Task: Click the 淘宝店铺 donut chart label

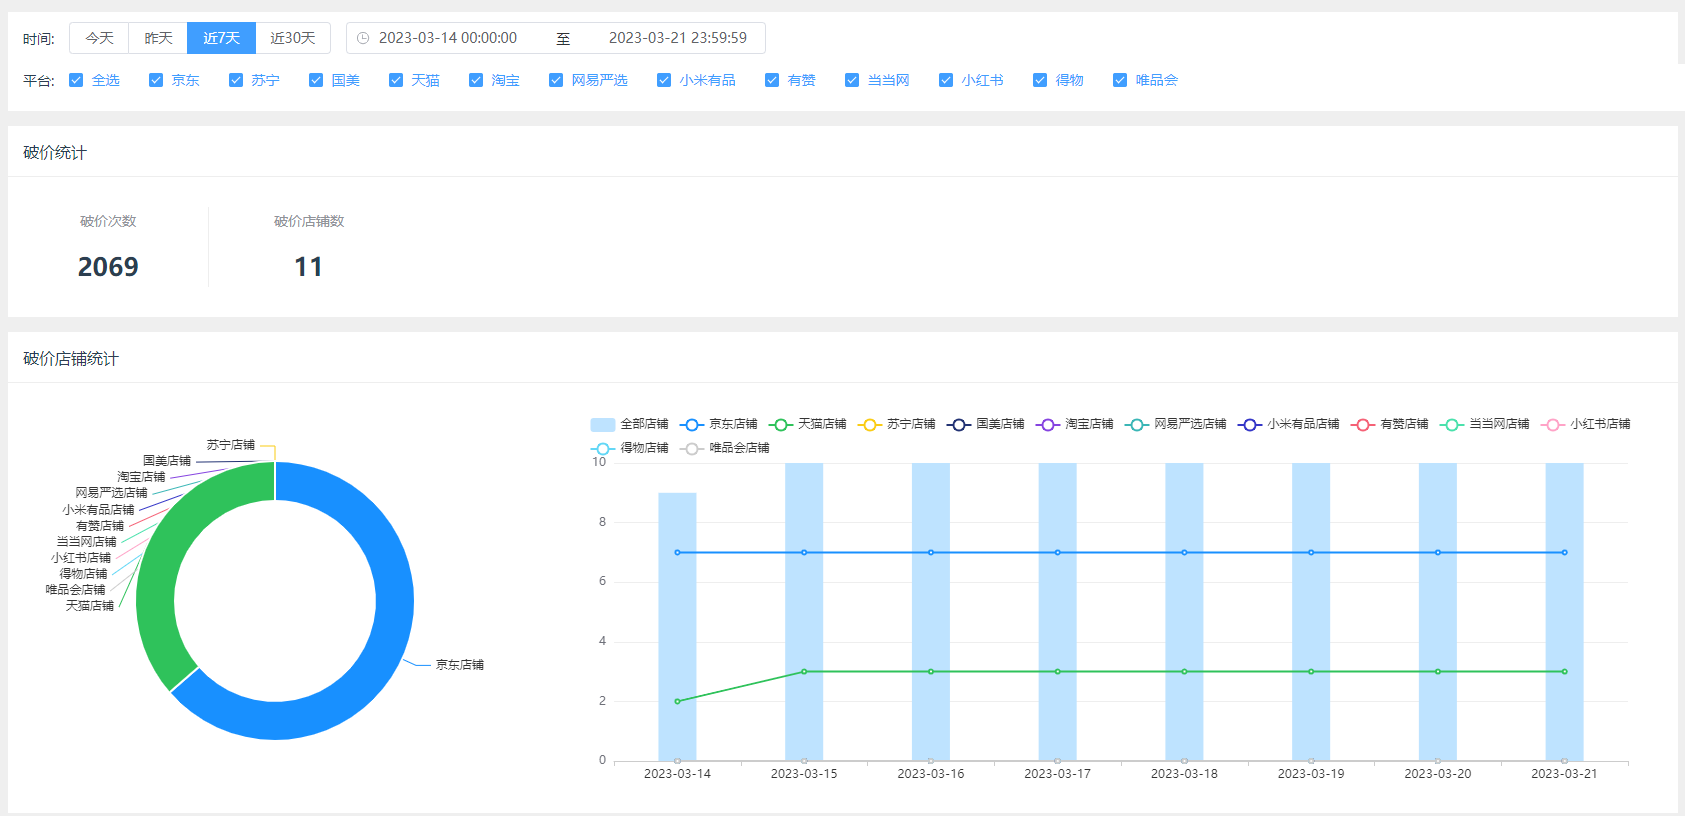Action: coord(141,477)
